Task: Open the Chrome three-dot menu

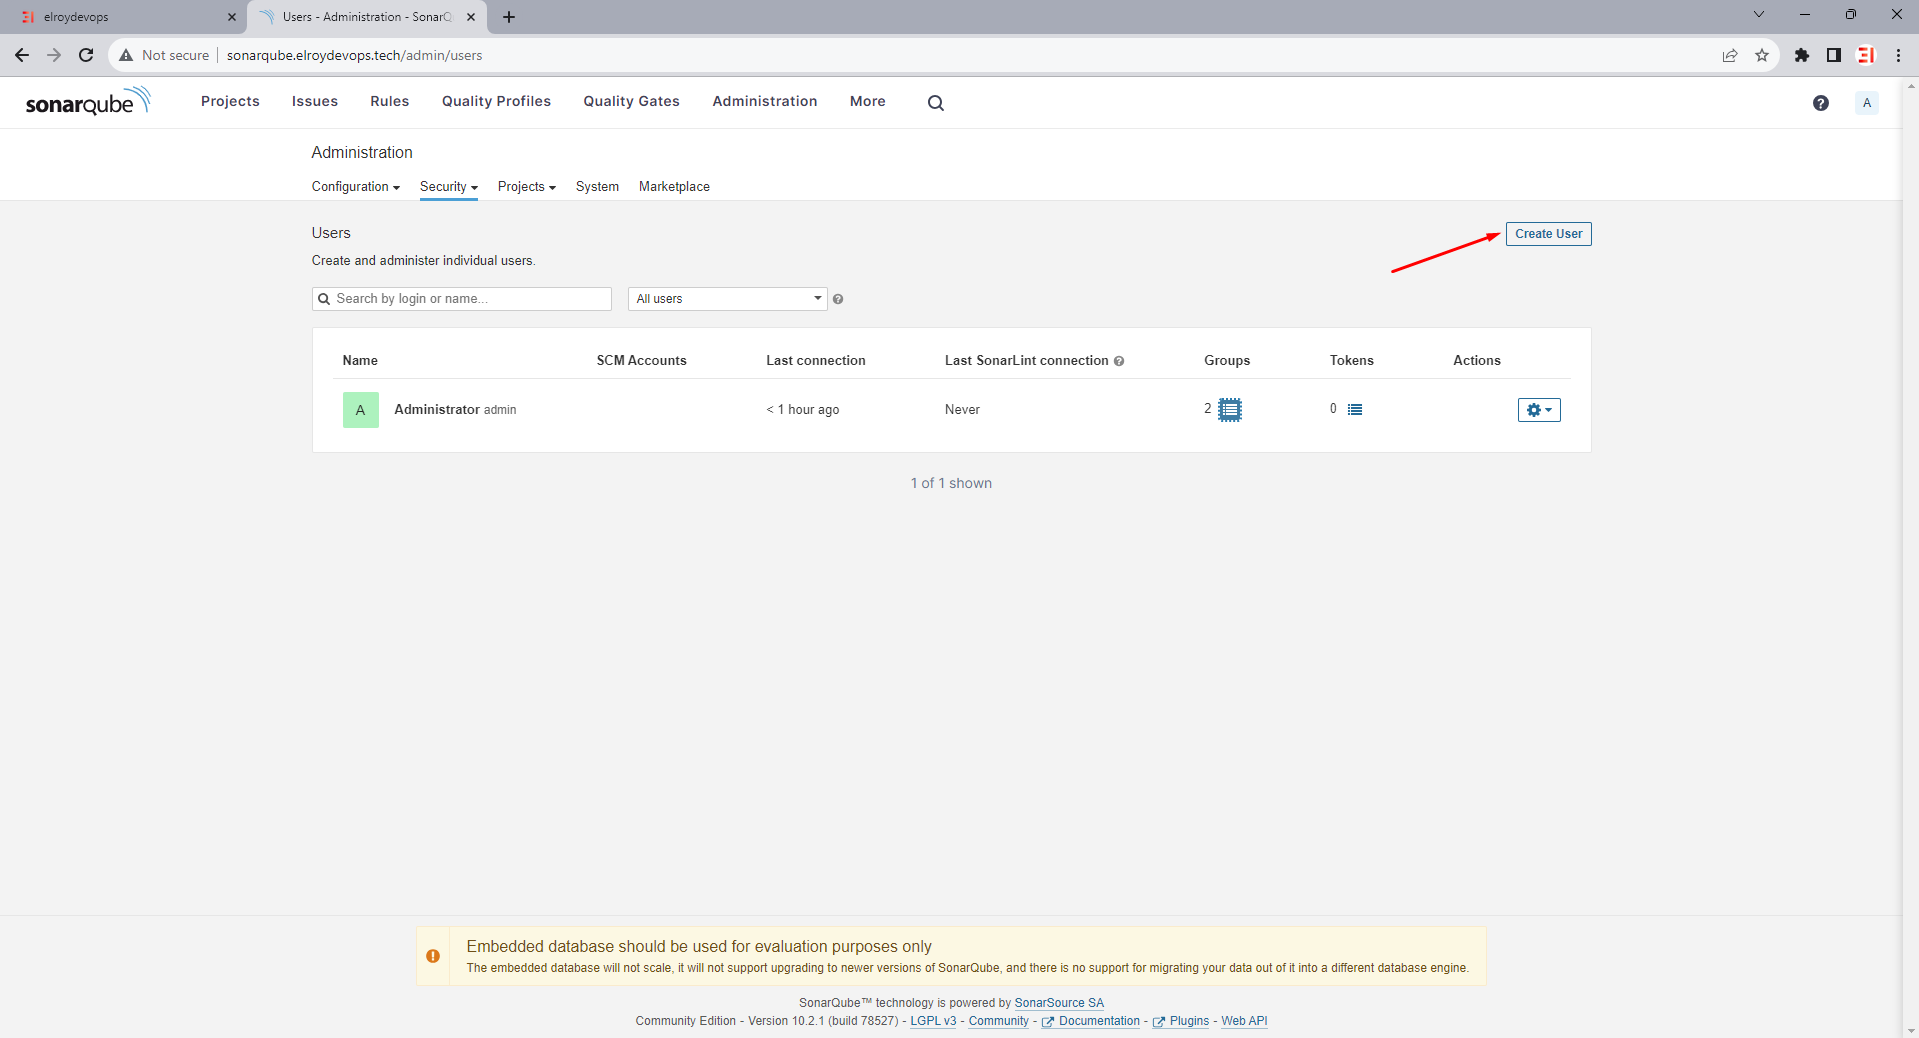Action: point(1897,55)
